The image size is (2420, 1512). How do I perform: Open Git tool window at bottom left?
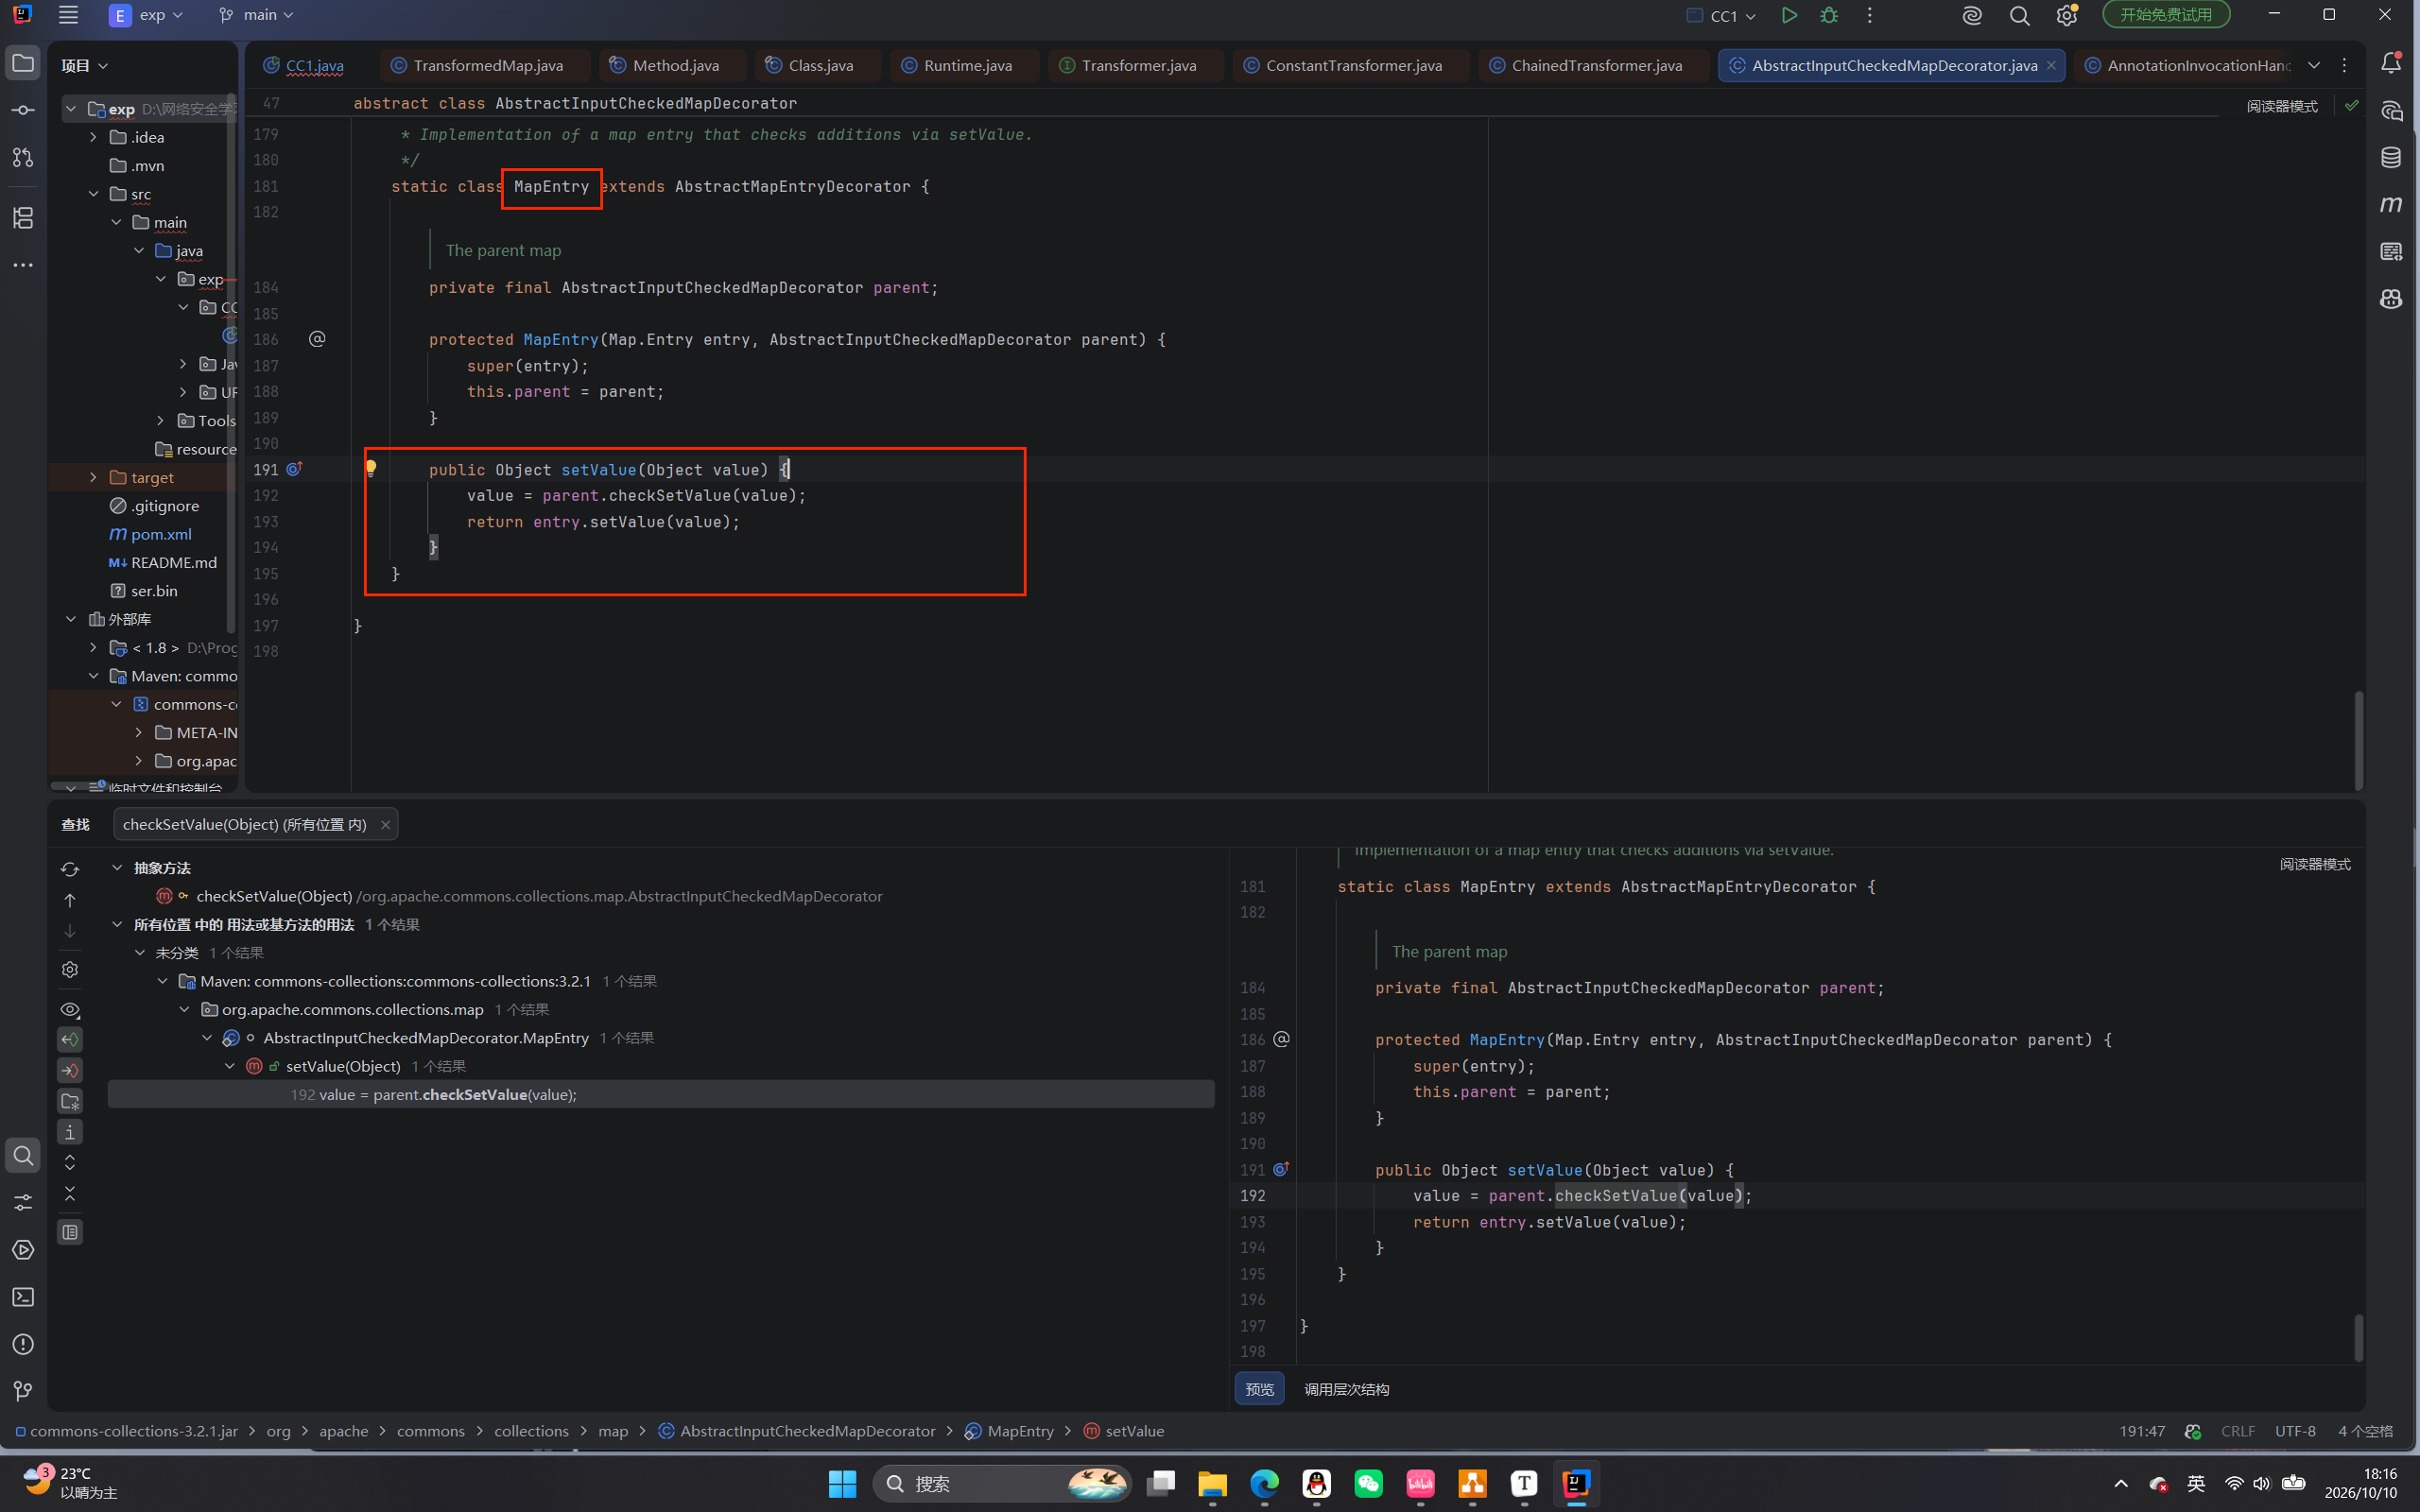pos(23,1391)
